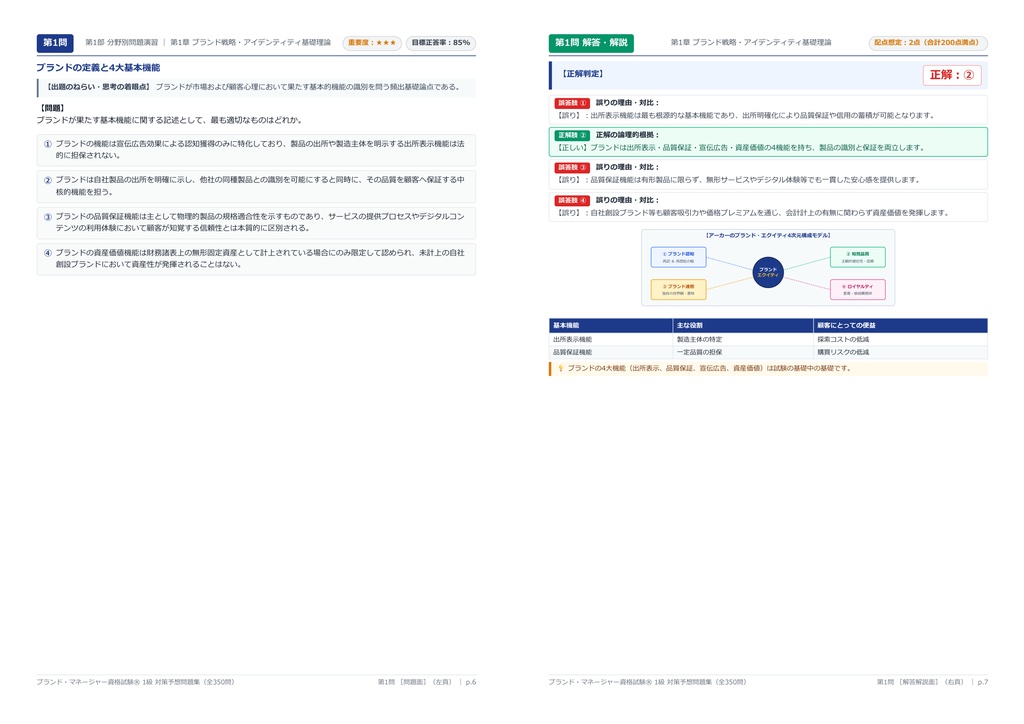Click the ① ブランド認知 diagram node

tap(679, 257)
